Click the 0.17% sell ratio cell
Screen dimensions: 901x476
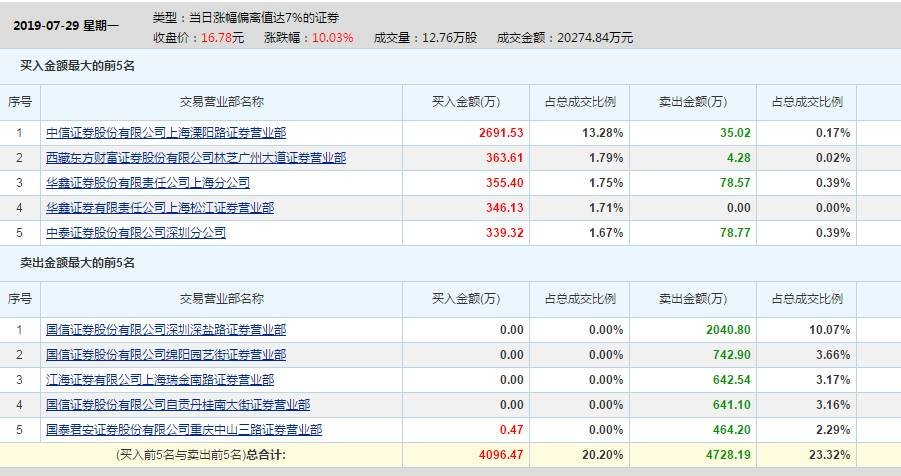tap(833, 133)
